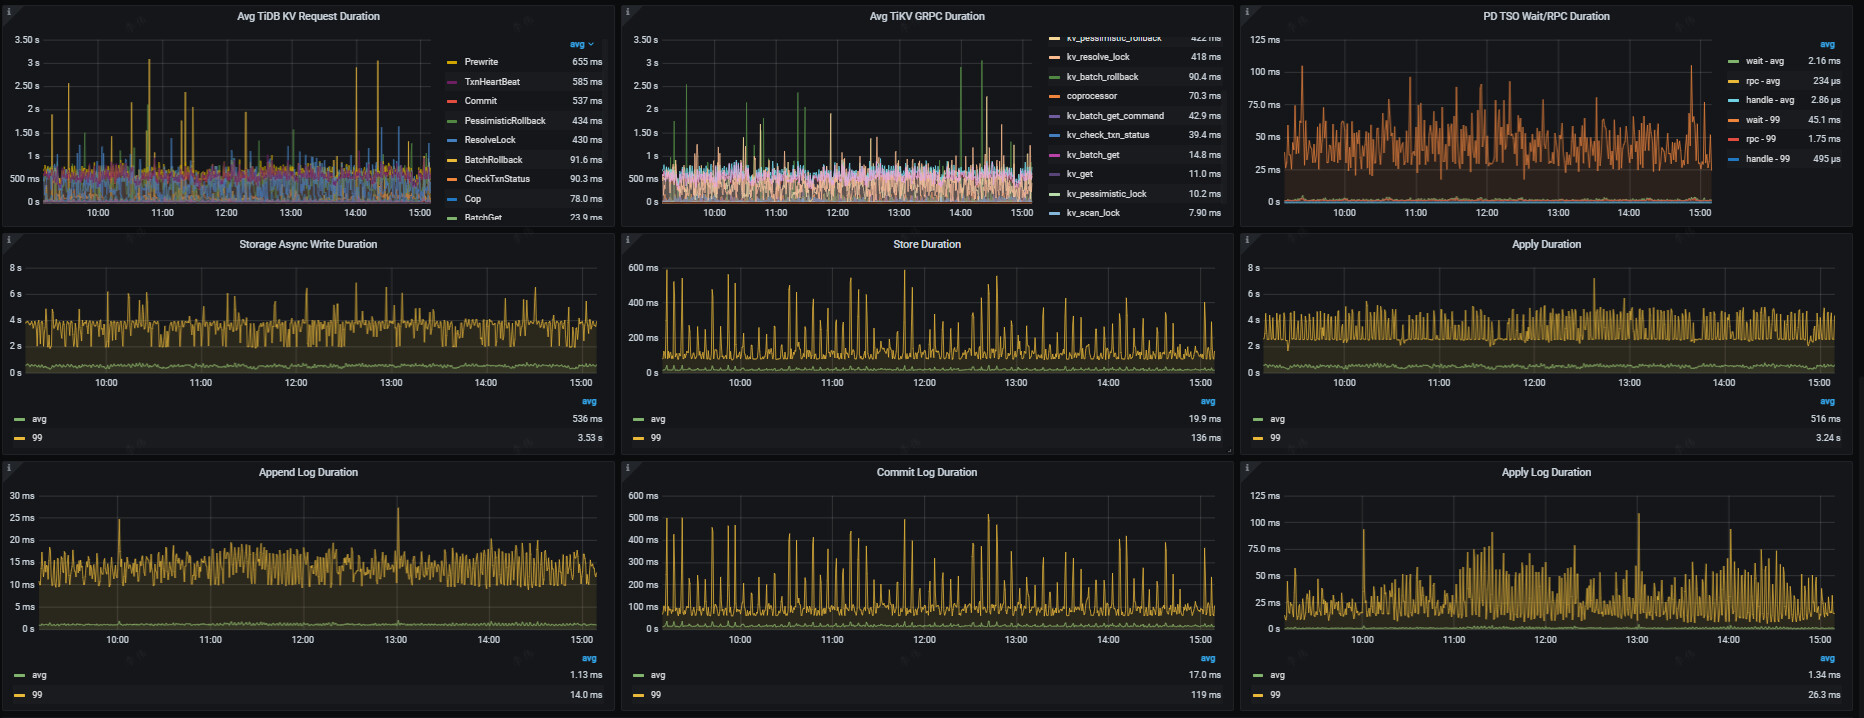Open Avg TiKV GRPC Duration panel menu
This screenshot has height=718, width=1864.
pyautogui.click(x=926, y=16)
